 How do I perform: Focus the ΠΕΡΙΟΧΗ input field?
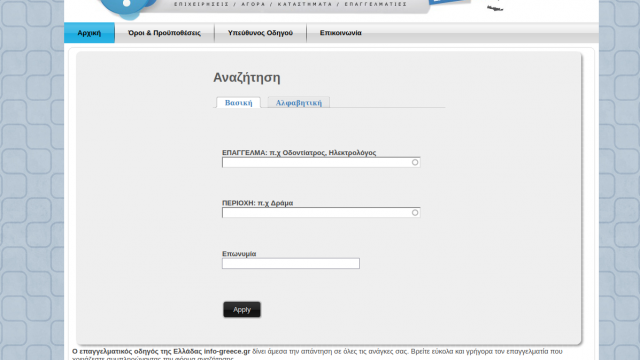tap(321, 213)
